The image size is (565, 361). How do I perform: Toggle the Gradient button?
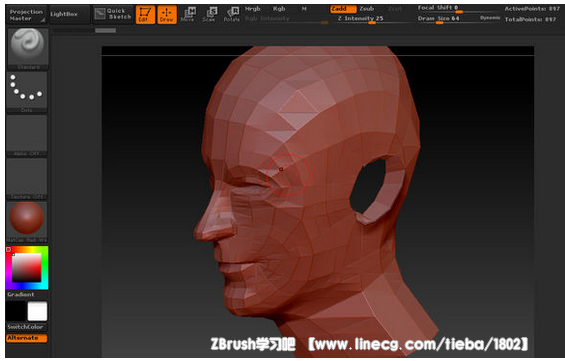[21, 295]
